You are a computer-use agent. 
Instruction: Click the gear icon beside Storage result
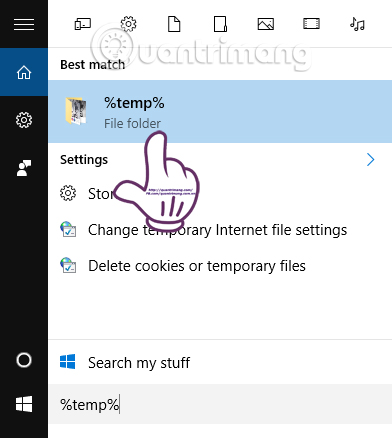[x=68, y=193]
